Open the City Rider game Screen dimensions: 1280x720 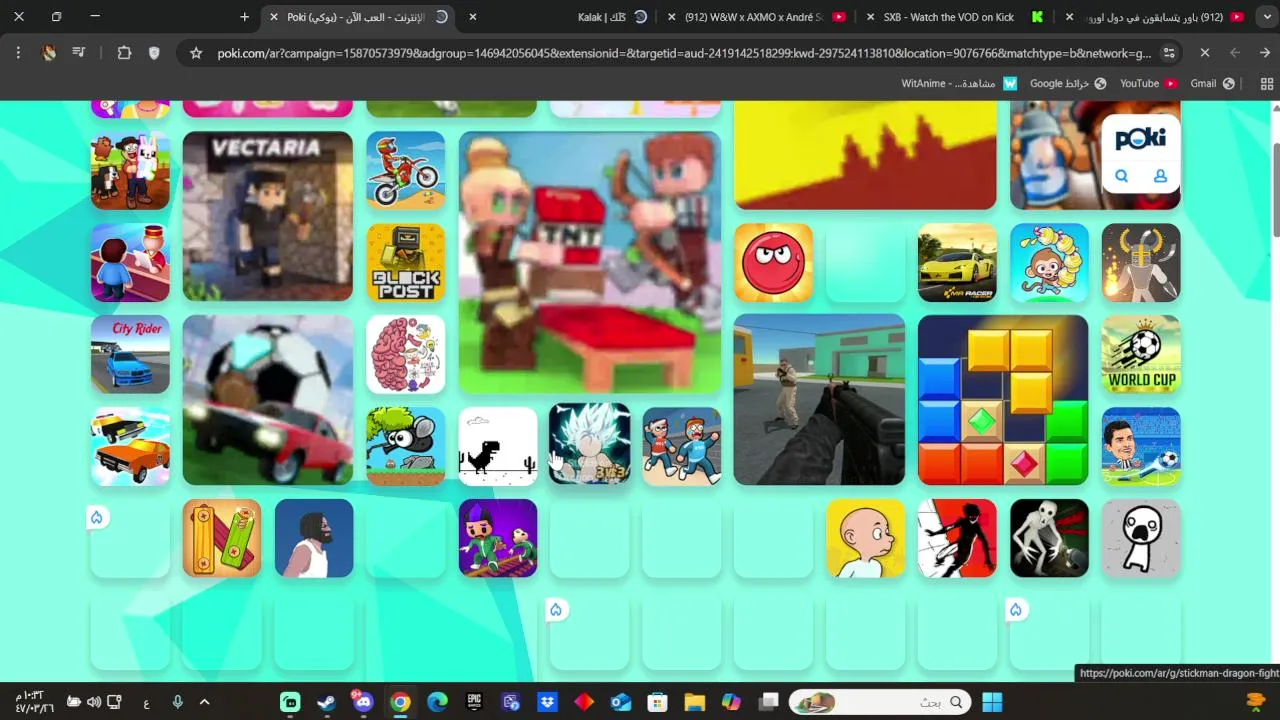[x=130, y=354]
